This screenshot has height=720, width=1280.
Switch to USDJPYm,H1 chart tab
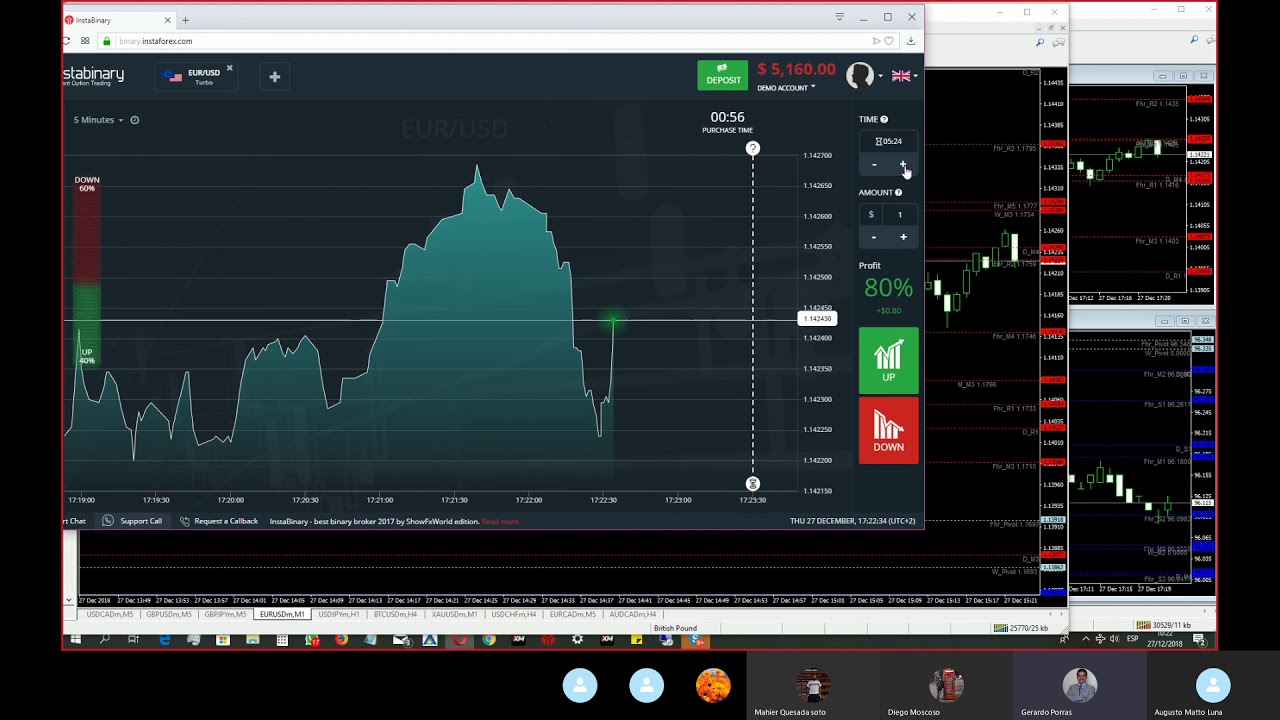[x=339, y=614]
